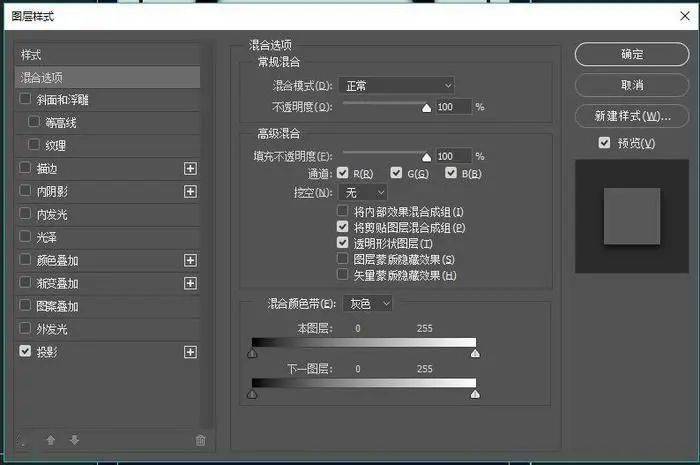700x465 pixels.
Task: Enable the 斜面和浮雕 checkbox
Action: [25, 99]
